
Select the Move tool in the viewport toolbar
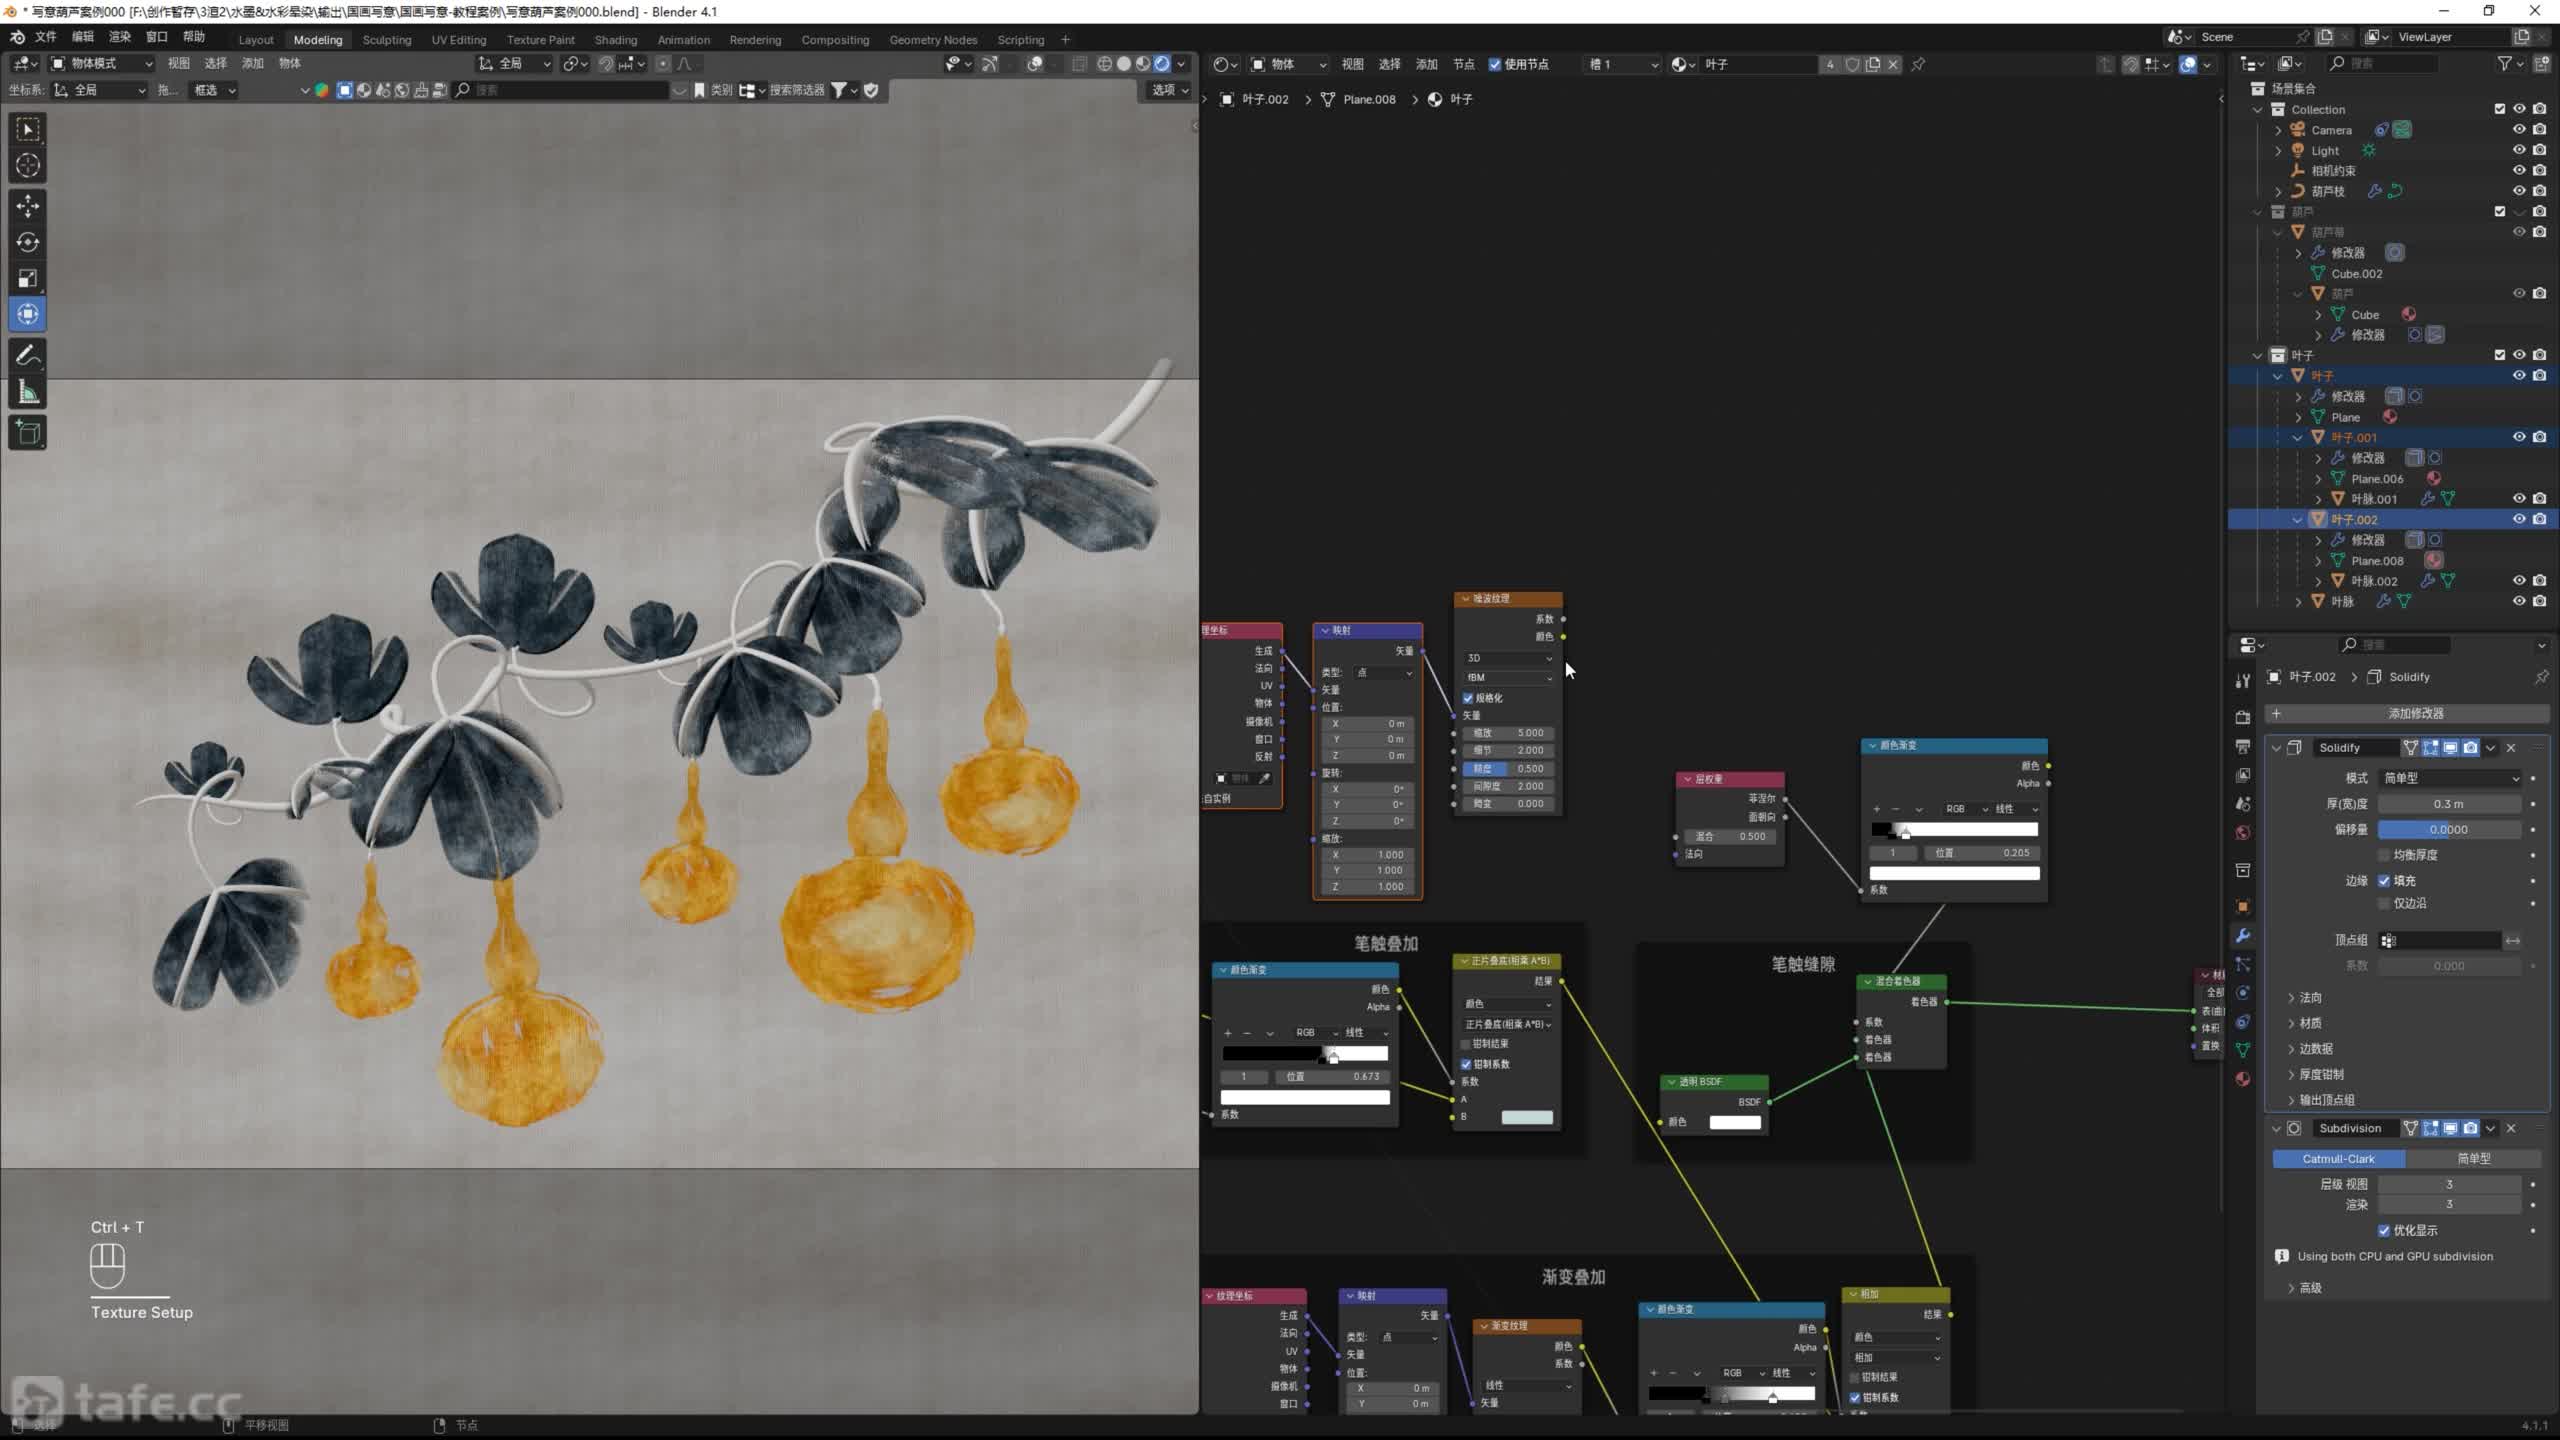(28, 206)
